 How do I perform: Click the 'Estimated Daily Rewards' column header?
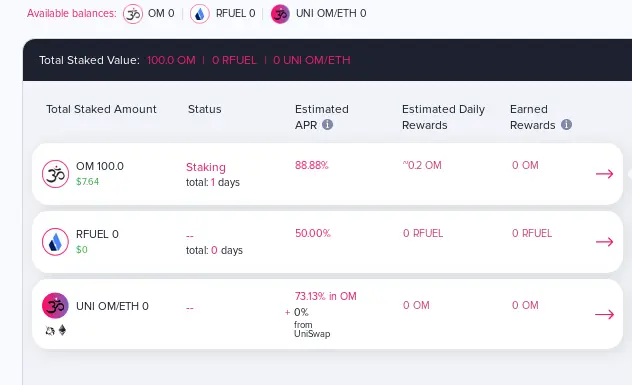[443, 117]
